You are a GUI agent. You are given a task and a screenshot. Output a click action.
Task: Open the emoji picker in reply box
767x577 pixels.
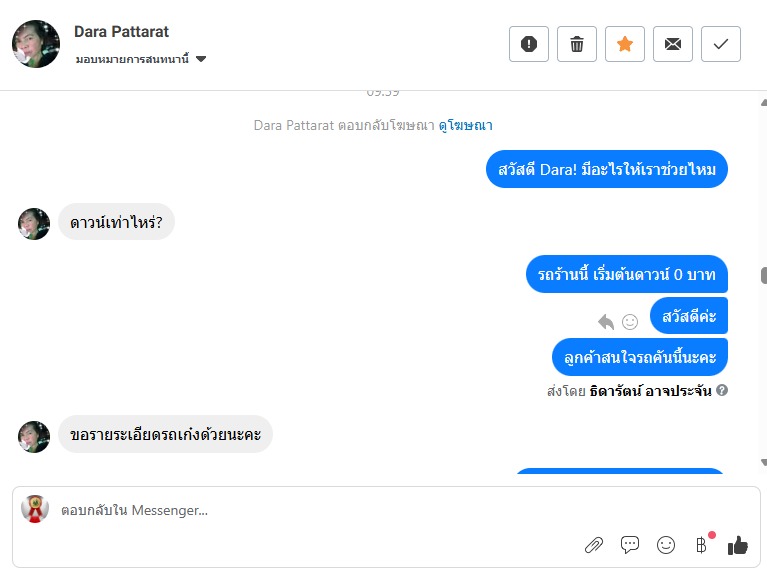coord(666,545)
